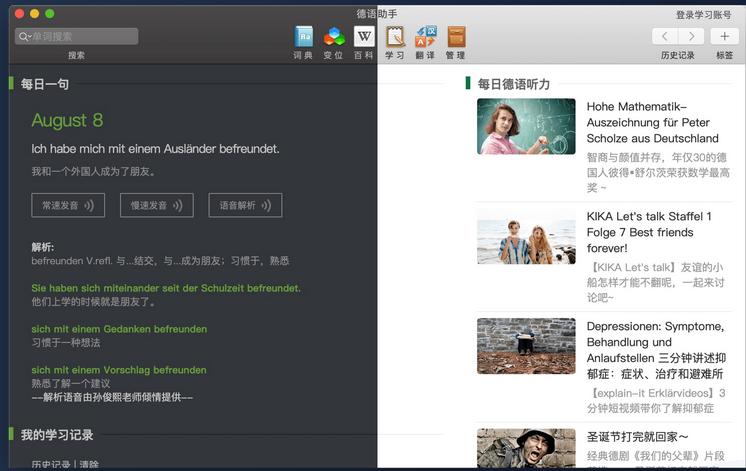Screen dimensions: 746x471
Task: Click the magnifier dropdown in search box
Action: click(x=24, y=36)
